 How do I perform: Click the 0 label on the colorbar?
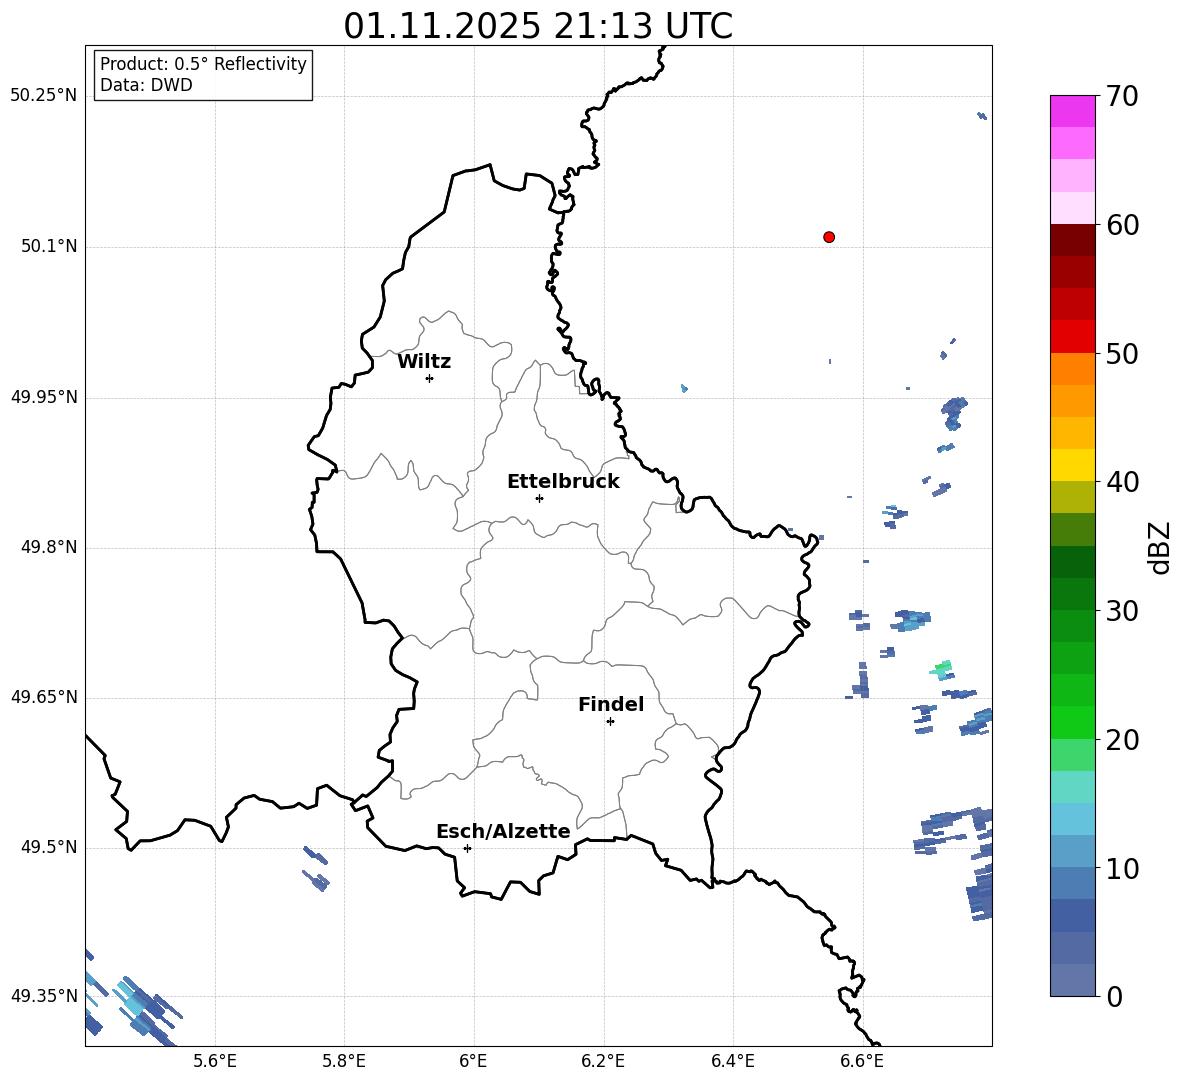click(1114, 996)
